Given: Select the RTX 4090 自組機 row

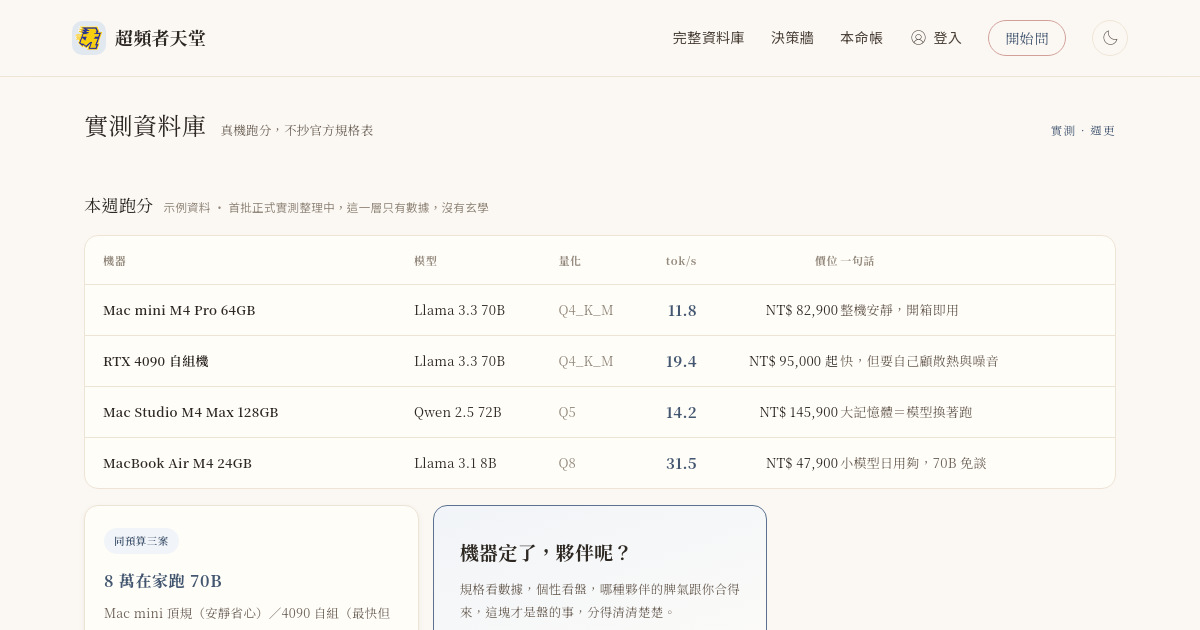Looking at the screenshot, I should click(x=600, y=361).
